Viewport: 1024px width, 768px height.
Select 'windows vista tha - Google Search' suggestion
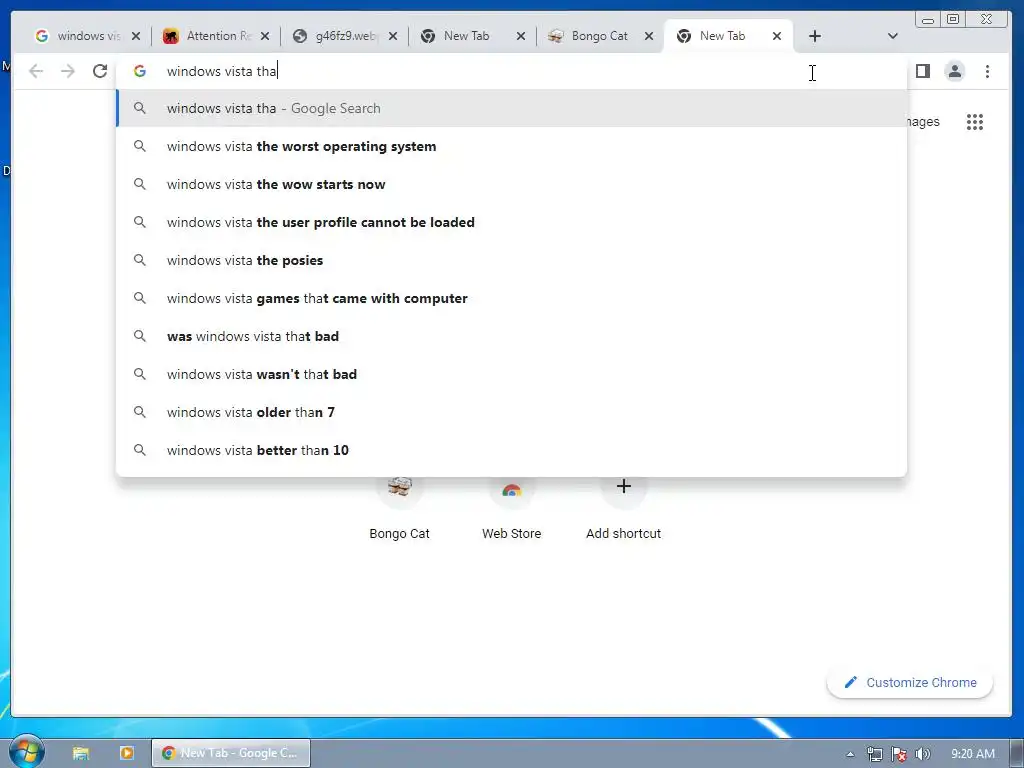[511, 108]
